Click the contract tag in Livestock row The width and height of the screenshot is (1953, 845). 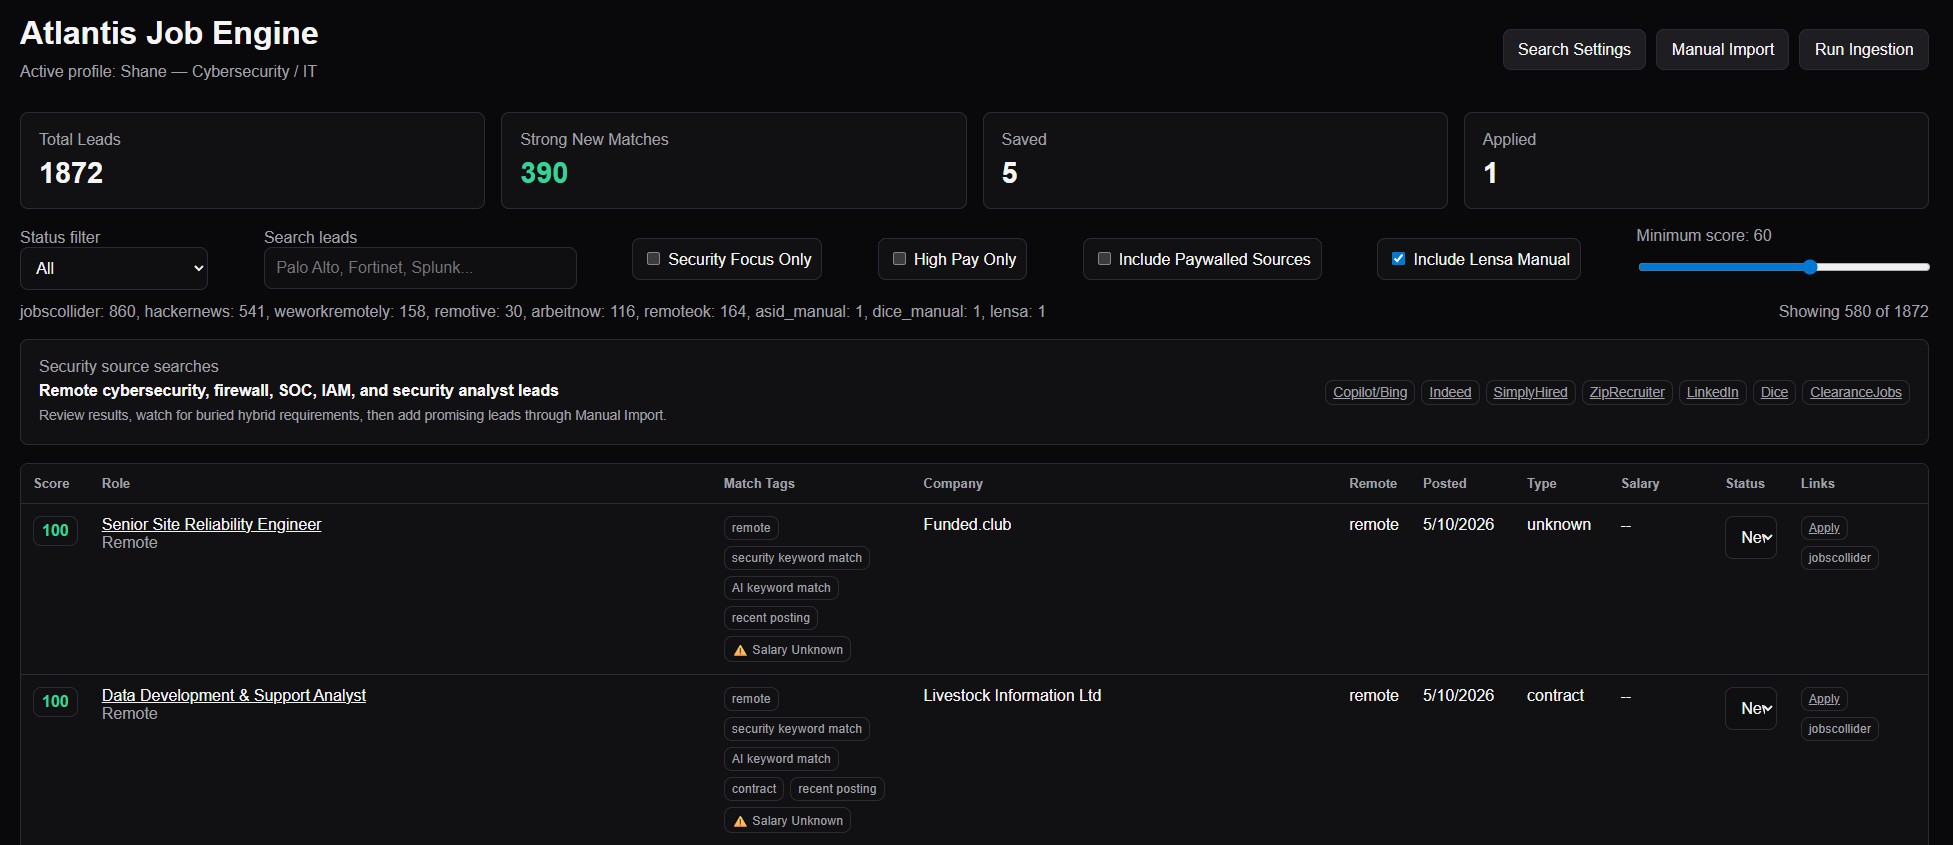(x=754, y=789)
